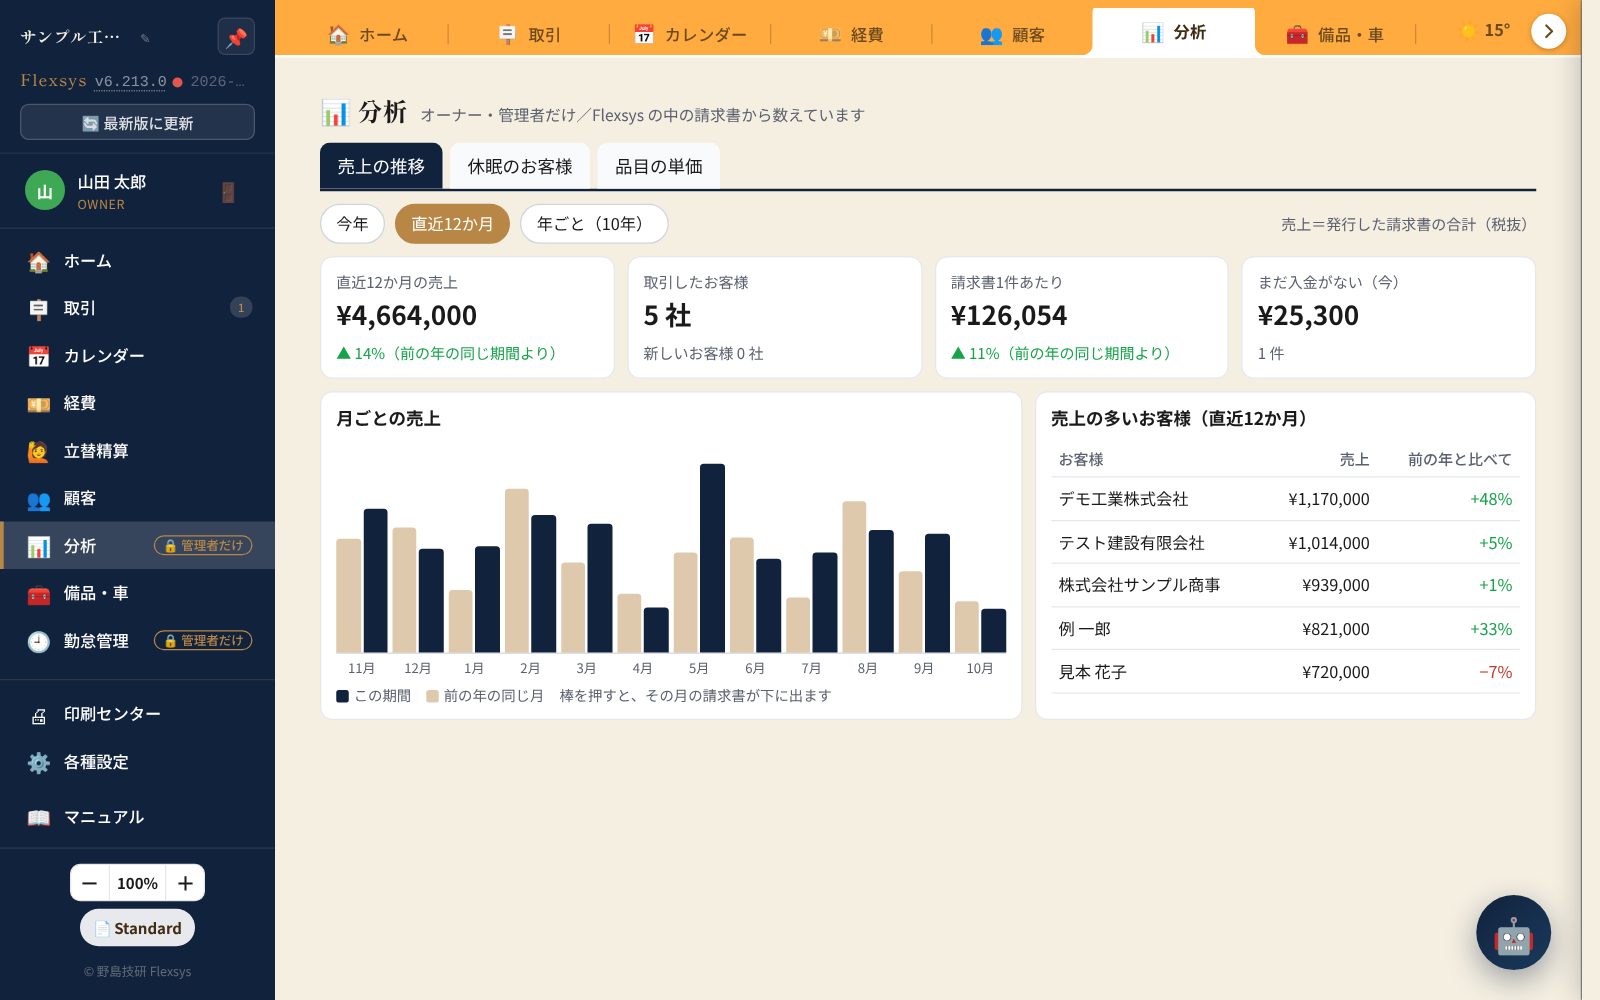The image size is (1600, 1000).
Task: Select the 今年 period filter
Action: tap(352, 224)
